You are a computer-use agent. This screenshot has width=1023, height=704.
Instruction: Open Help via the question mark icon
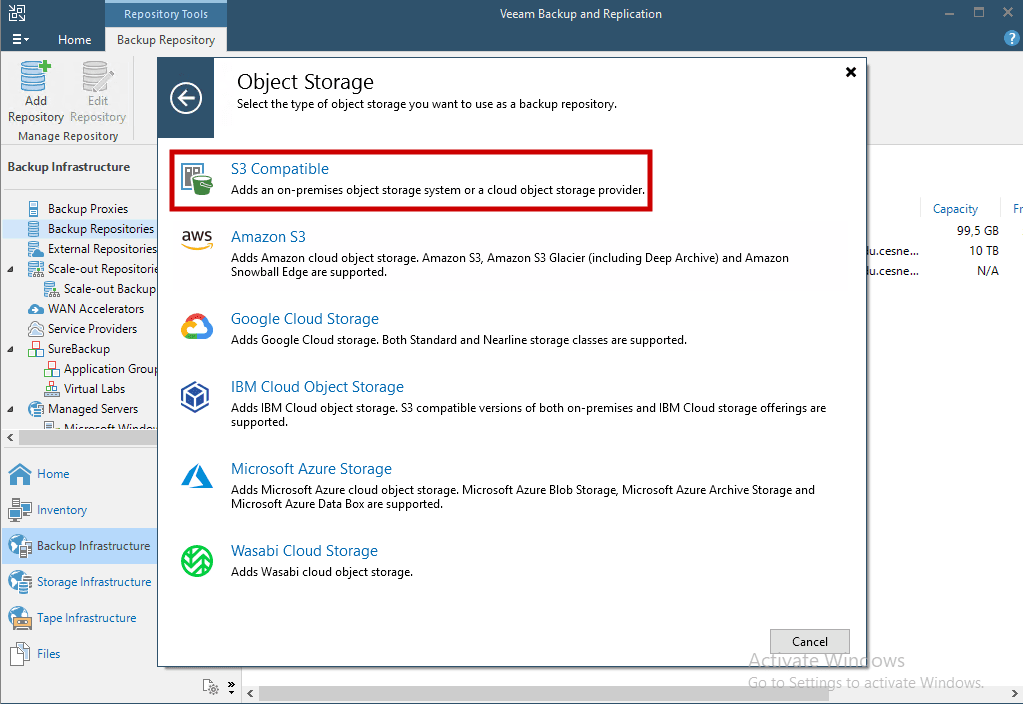(1011, 37)
